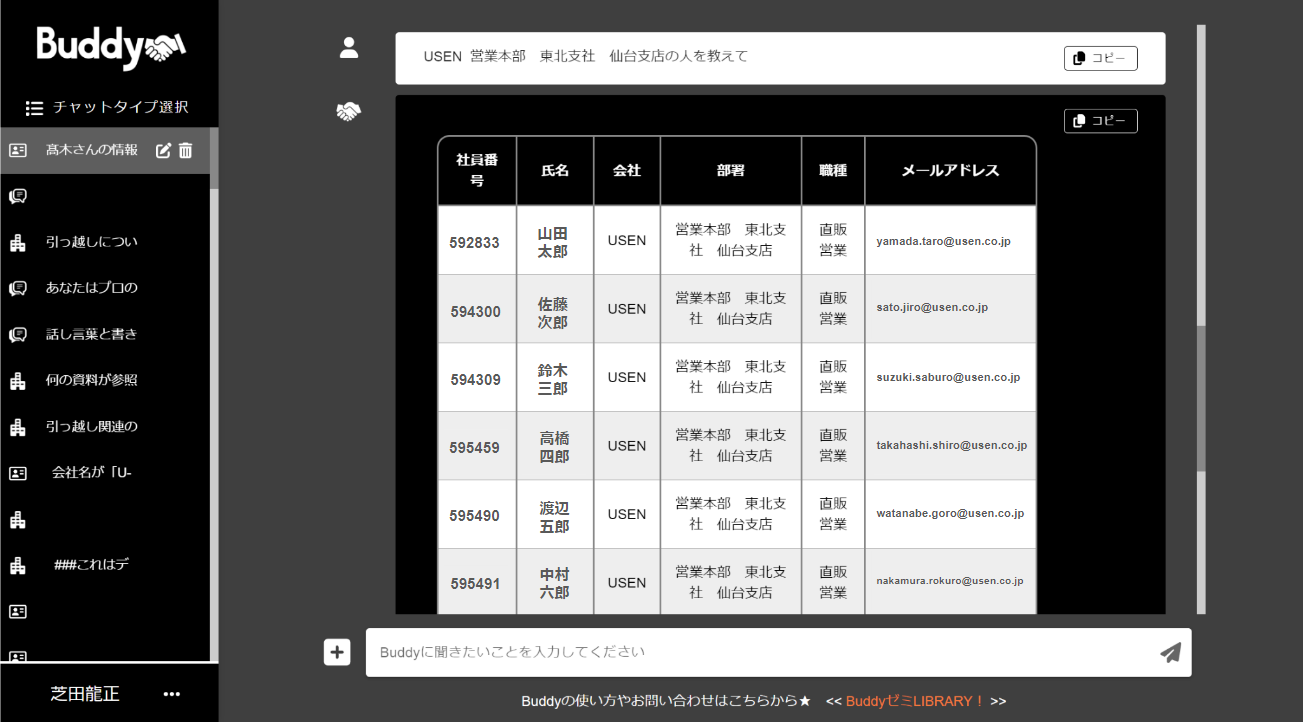This screenshot has width=1303, height=722.
Task: Click the メールアドレス column header
Action: (950, 170)
